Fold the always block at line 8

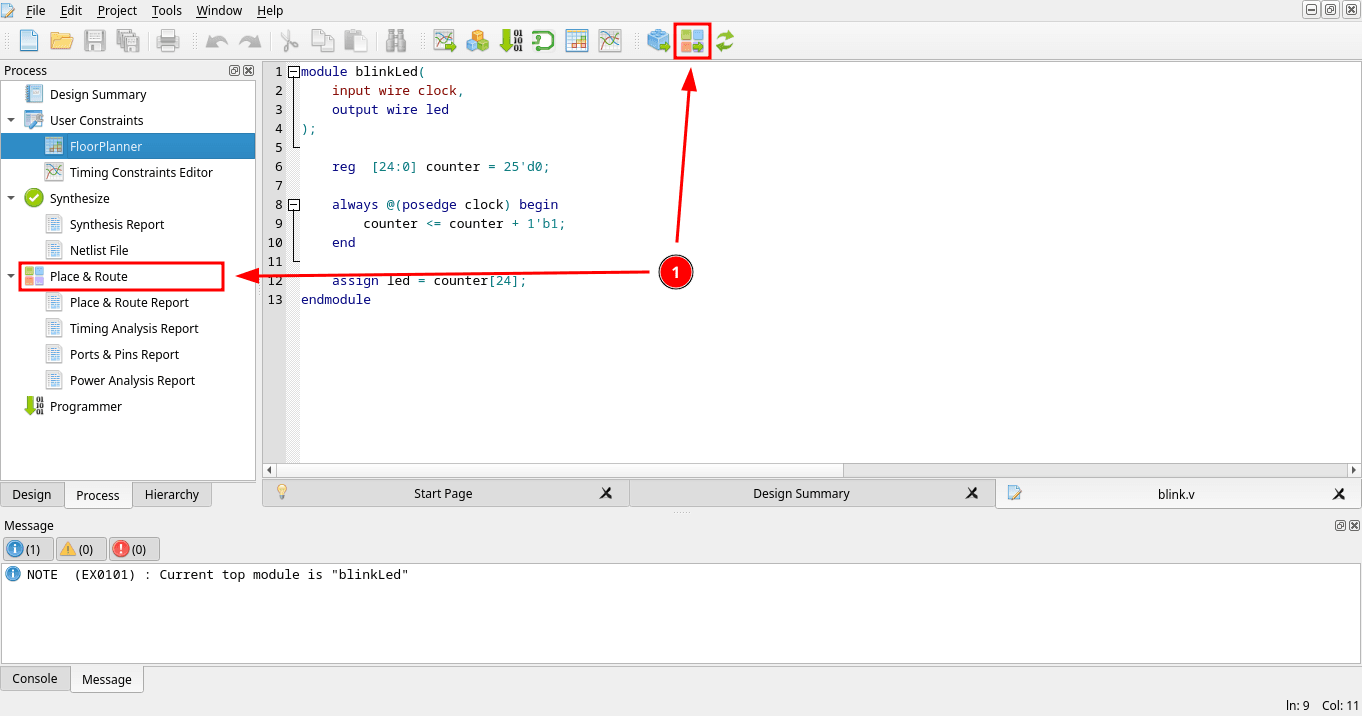point(293,205)
